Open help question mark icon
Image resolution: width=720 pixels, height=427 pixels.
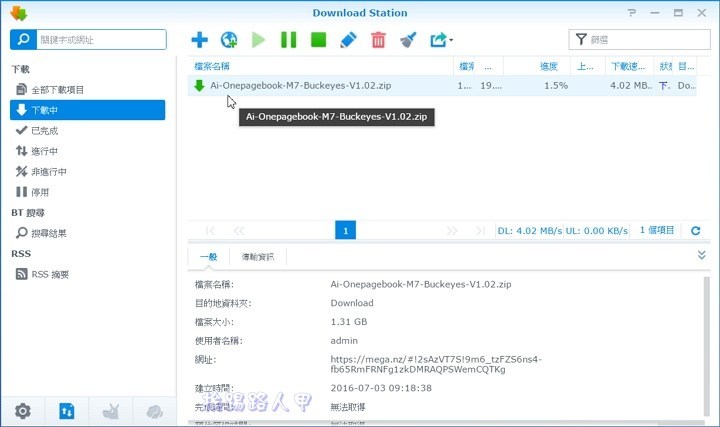632,13
